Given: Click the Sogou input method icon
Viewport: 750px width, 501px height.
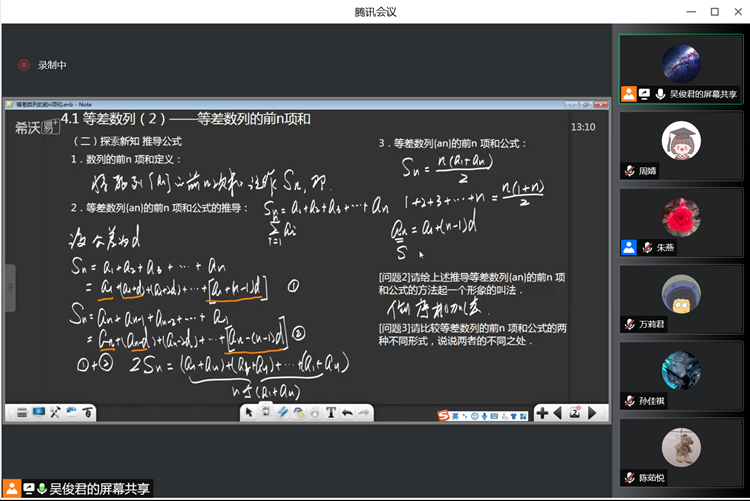Looking at the screenshot, I should tap(442, 414).
